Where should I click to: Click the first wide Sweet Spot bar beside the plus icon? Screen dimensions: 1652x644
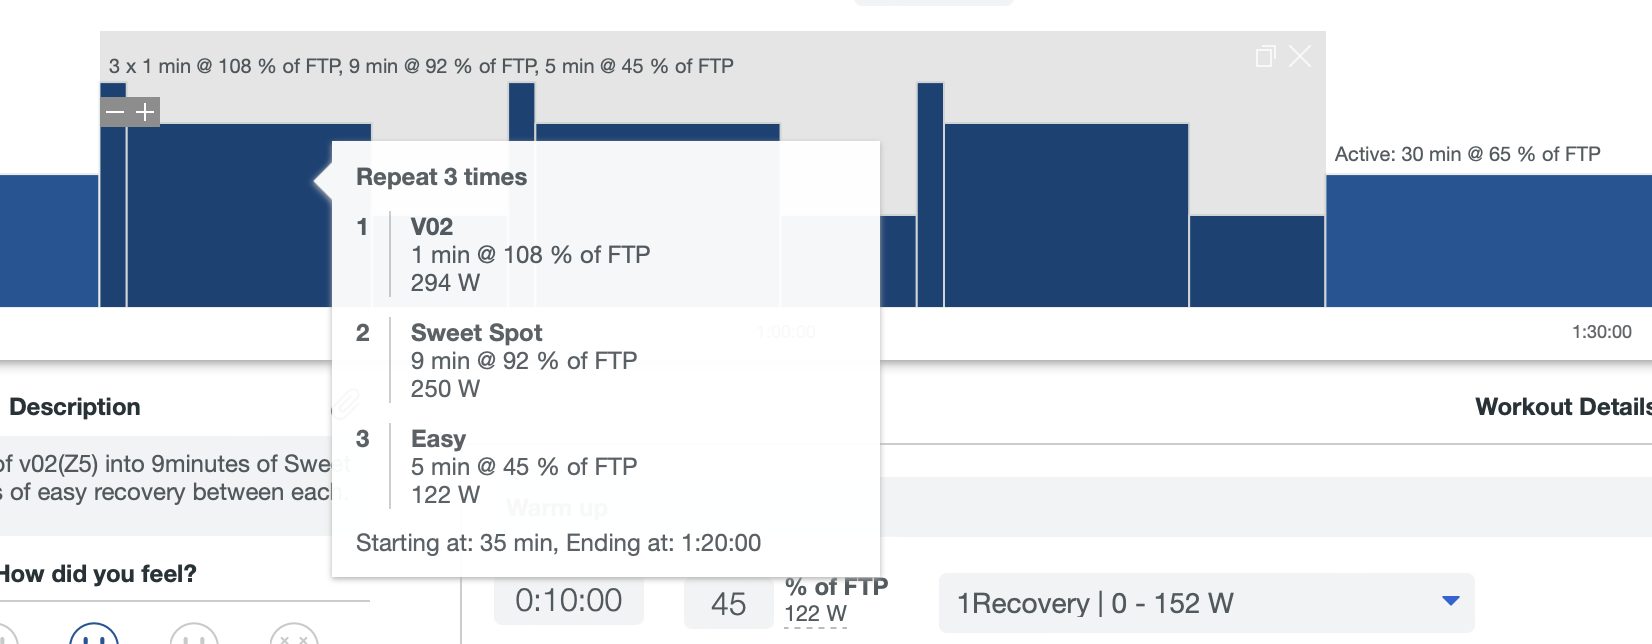(230, 215)
